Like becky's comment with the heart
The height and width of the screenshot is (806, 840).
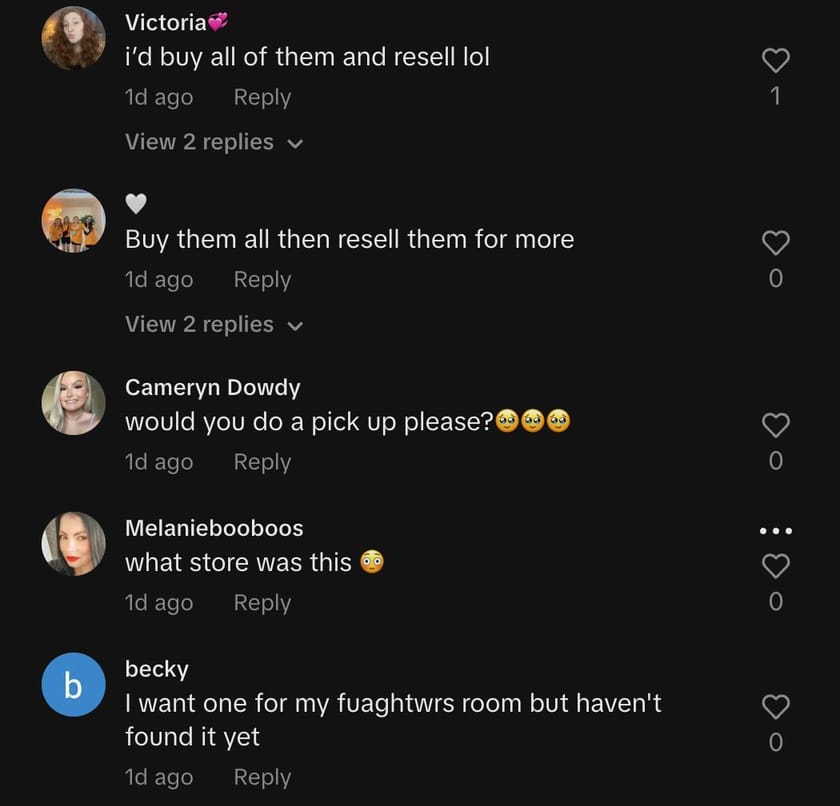pos(776,707)
